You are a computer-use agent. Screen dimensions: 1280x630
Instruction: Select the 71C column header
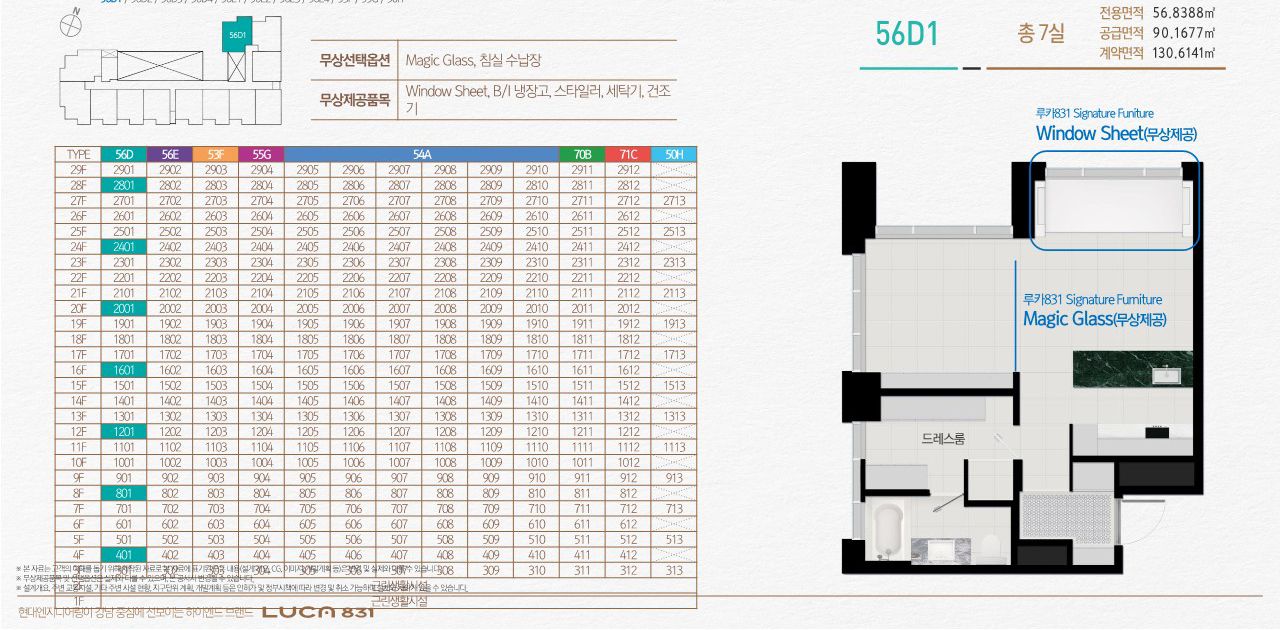click(629, 154)
